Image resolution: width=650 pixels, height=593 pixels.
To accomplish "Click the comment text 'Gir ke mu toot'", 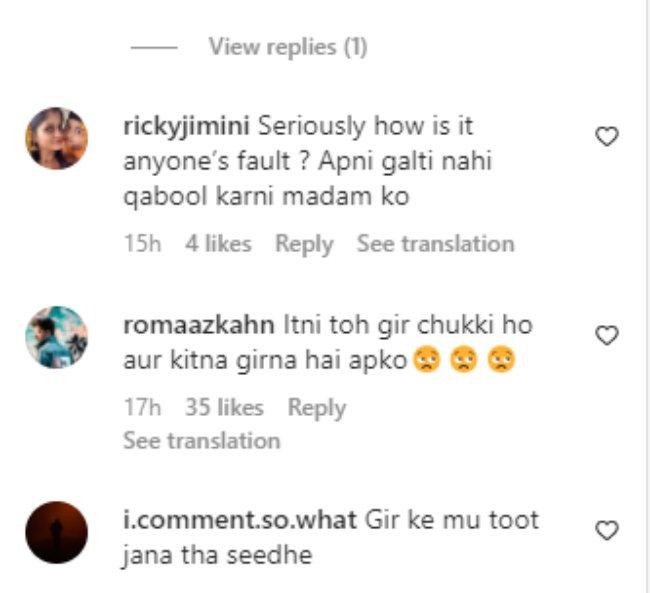I will [x=454, y=521].
